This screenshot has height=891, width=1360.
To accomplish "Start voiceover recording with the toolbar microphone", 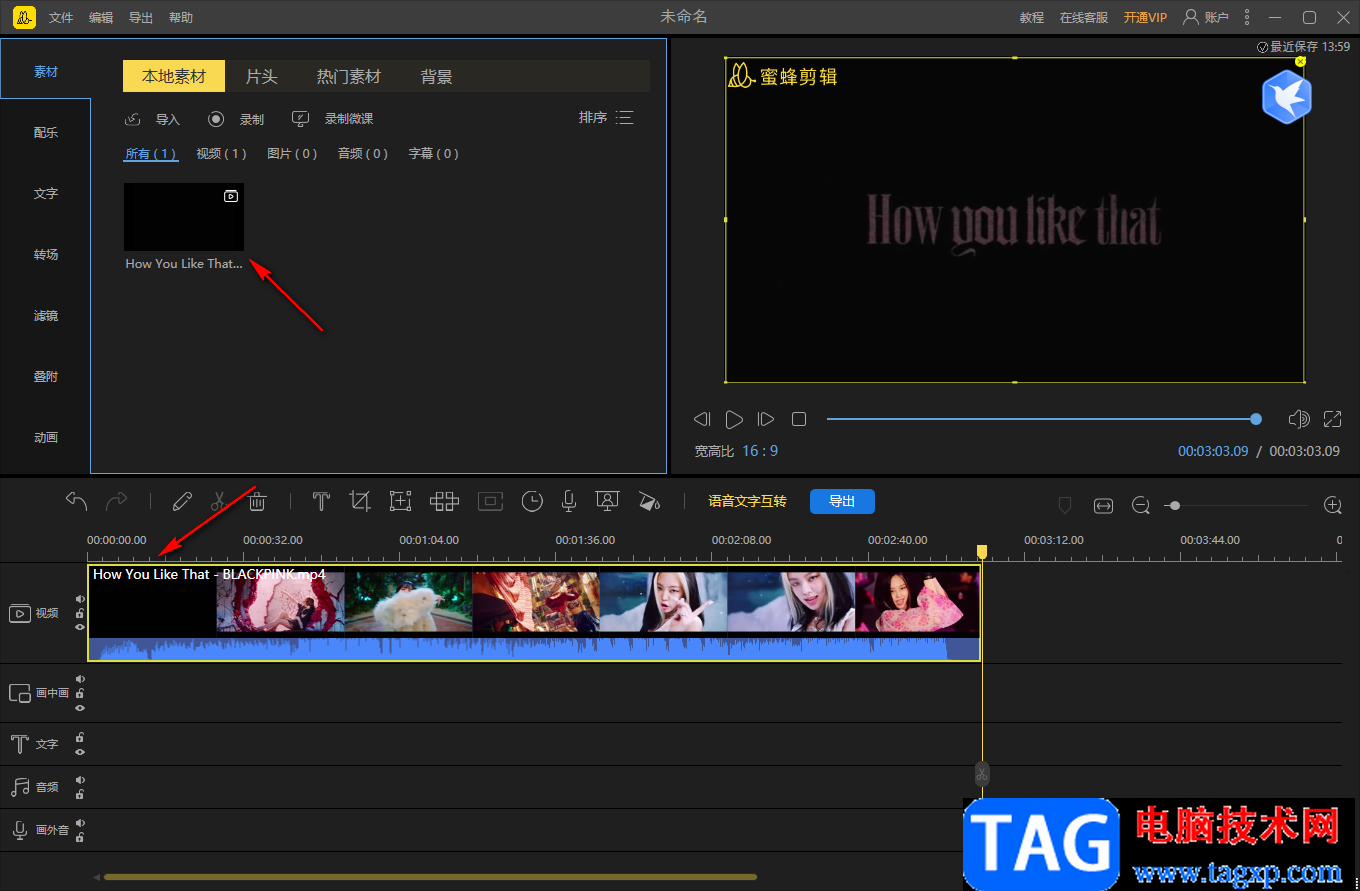I will 569,501.
